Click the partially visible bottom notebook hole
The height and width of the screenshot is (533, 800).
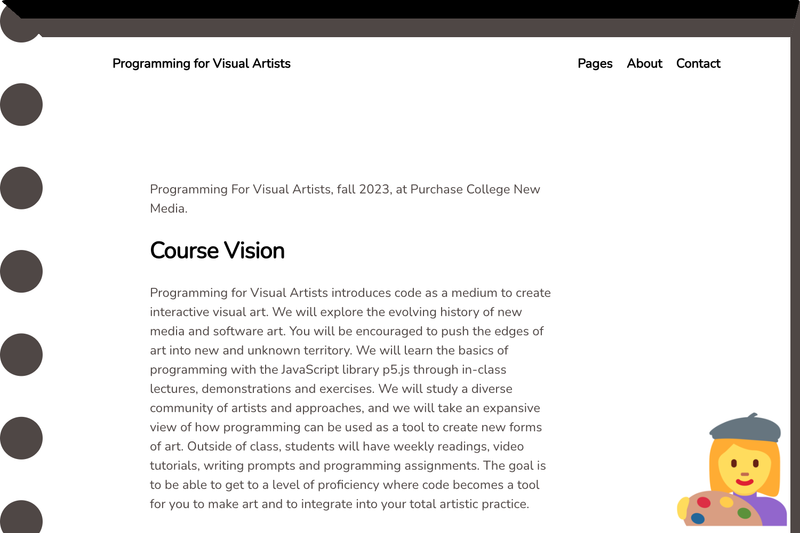coord(21,517)
